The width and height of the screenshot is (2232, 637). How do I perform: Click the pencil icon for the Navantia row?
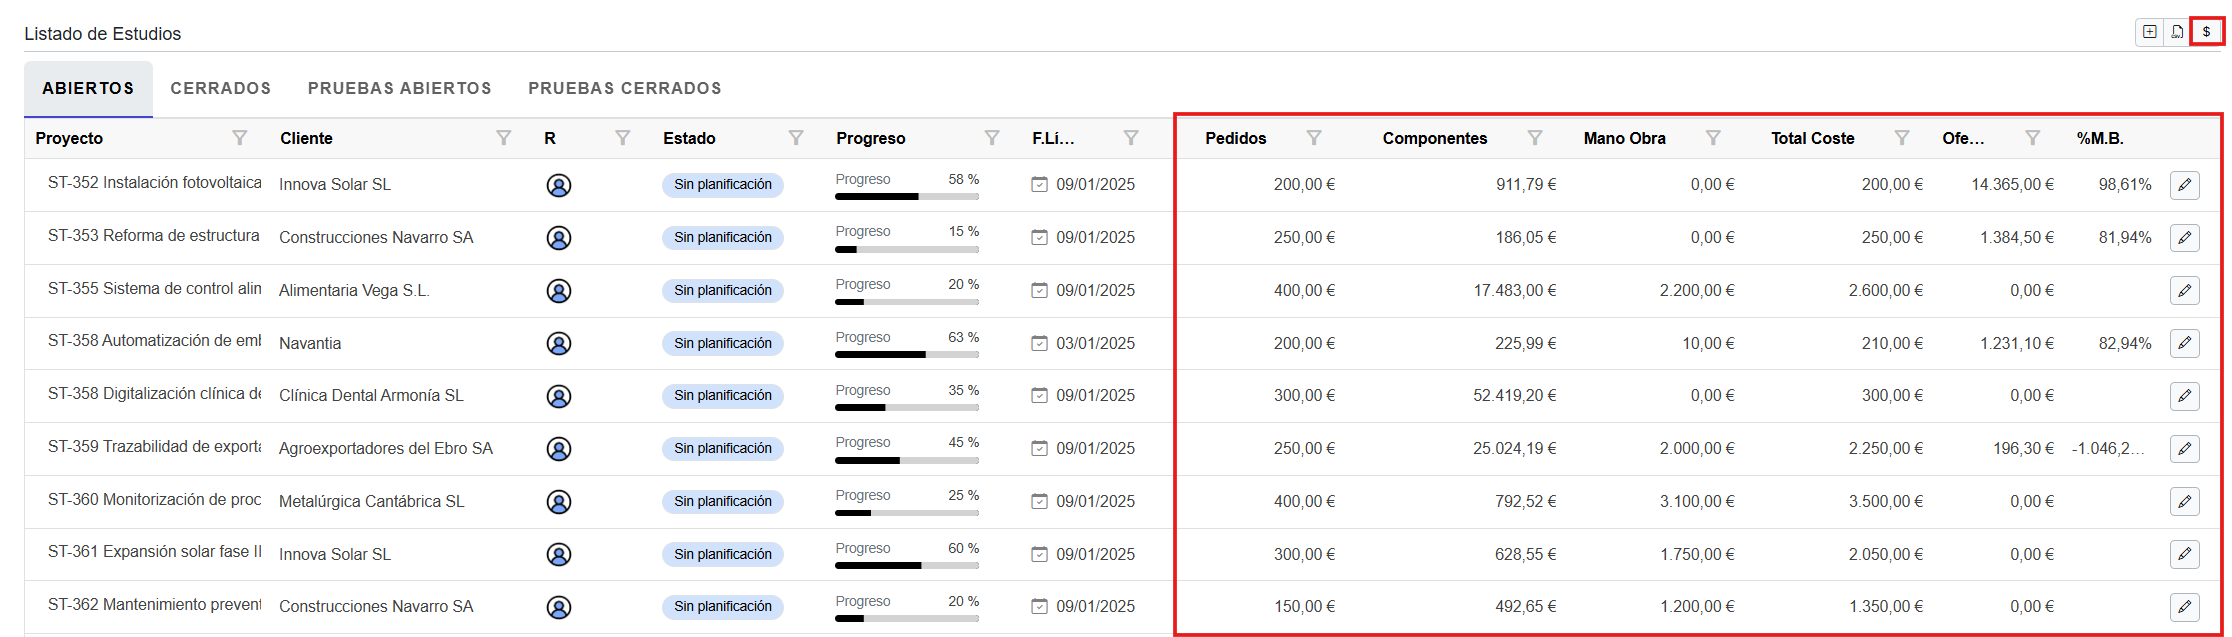pos(2184,343)
